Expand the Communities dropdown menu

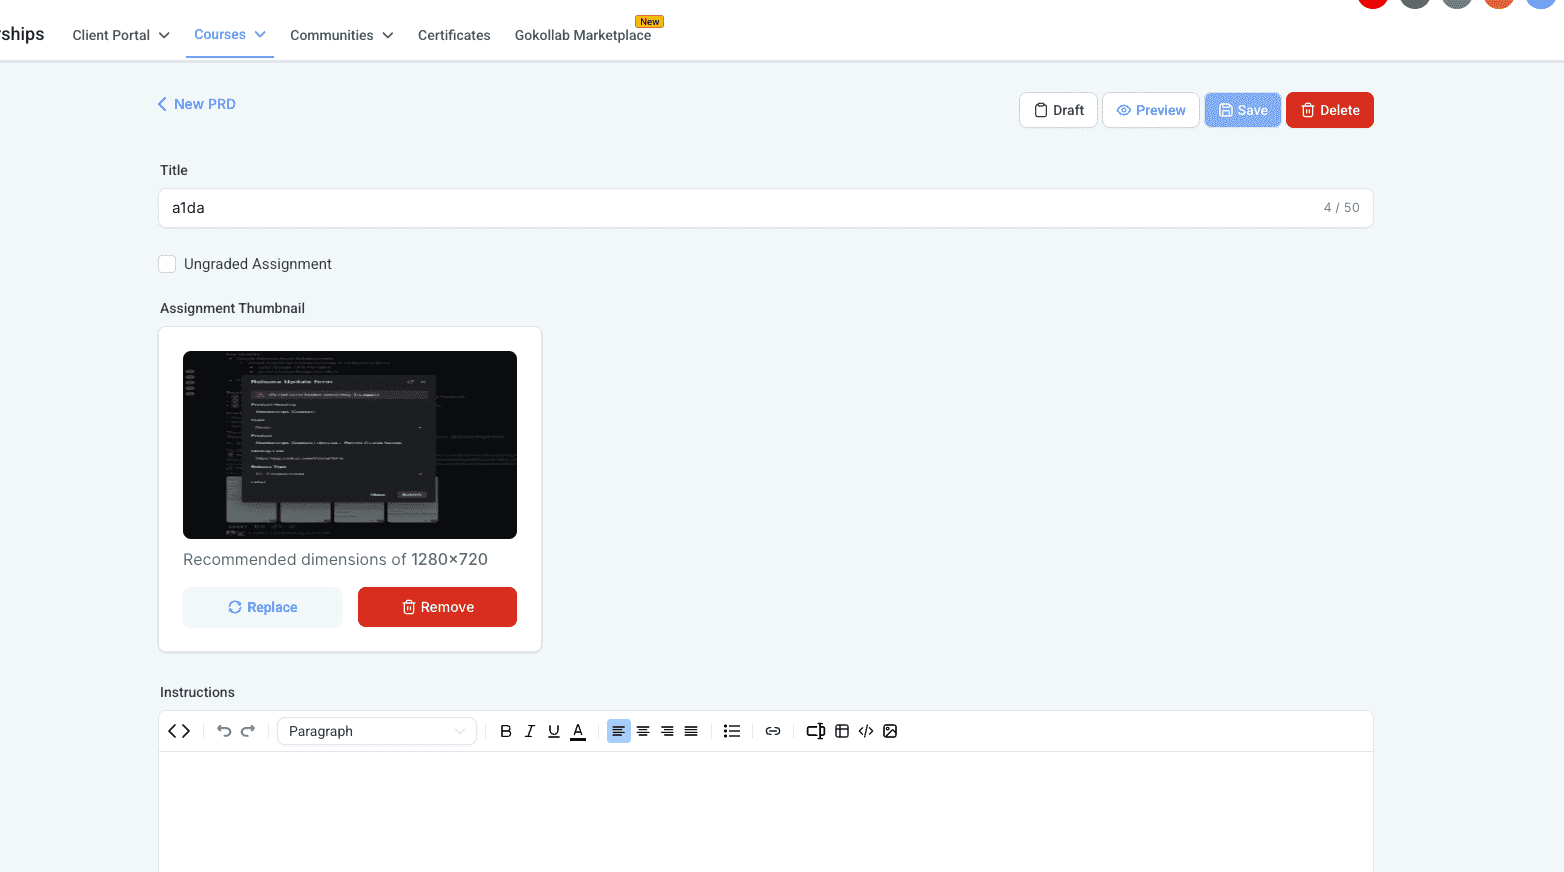click(342, 35)
